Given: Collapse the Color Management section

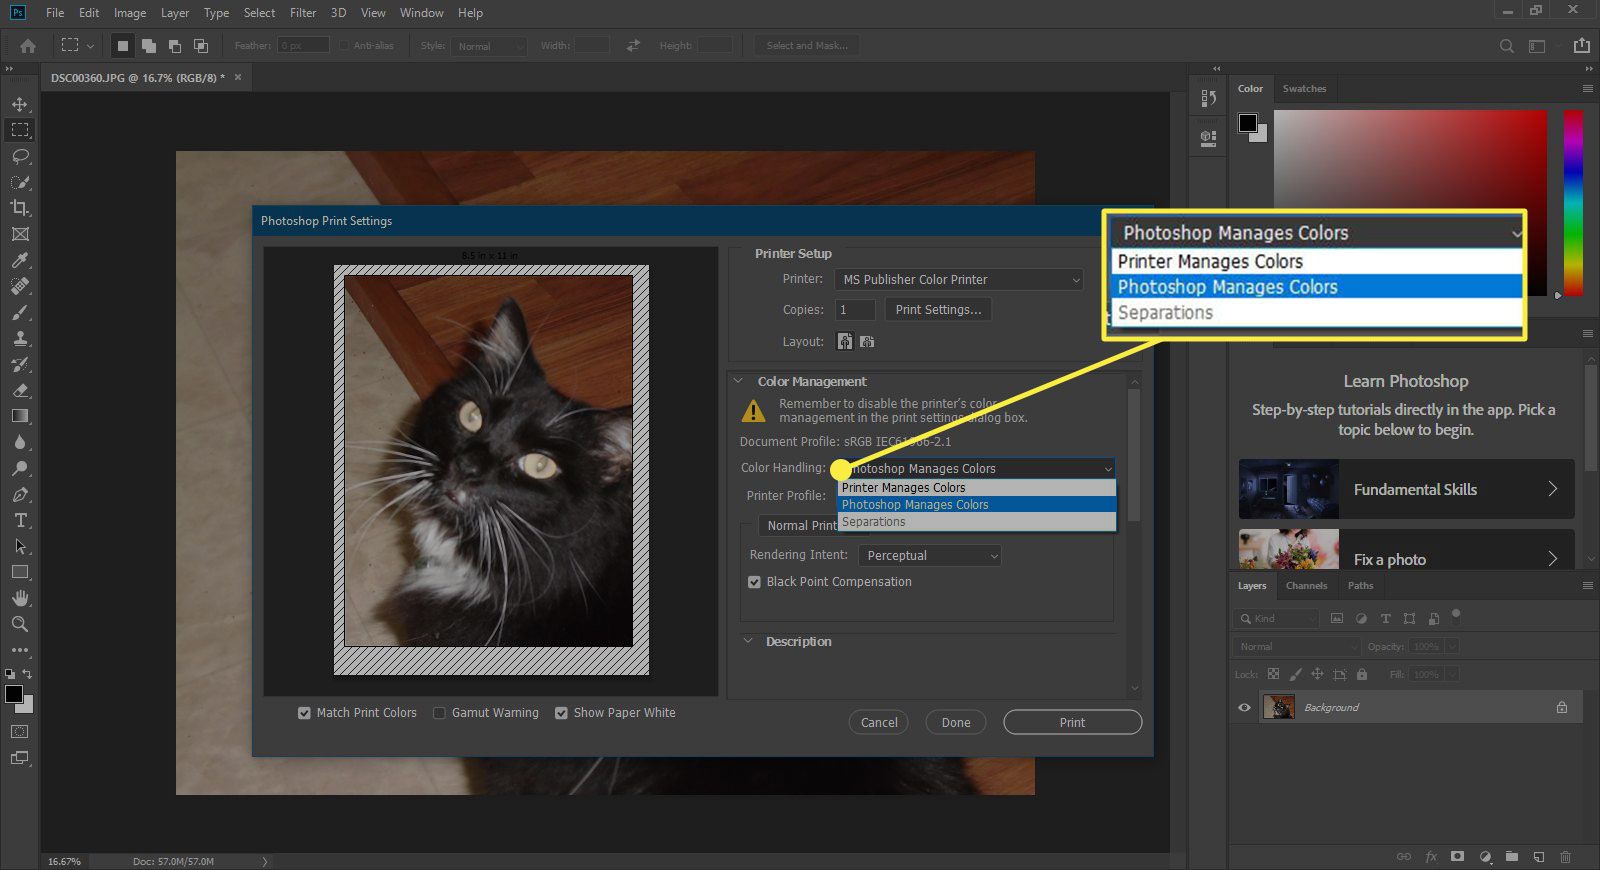Looking at the screenshot, I should pyautogui.click(x=738, y=381).
